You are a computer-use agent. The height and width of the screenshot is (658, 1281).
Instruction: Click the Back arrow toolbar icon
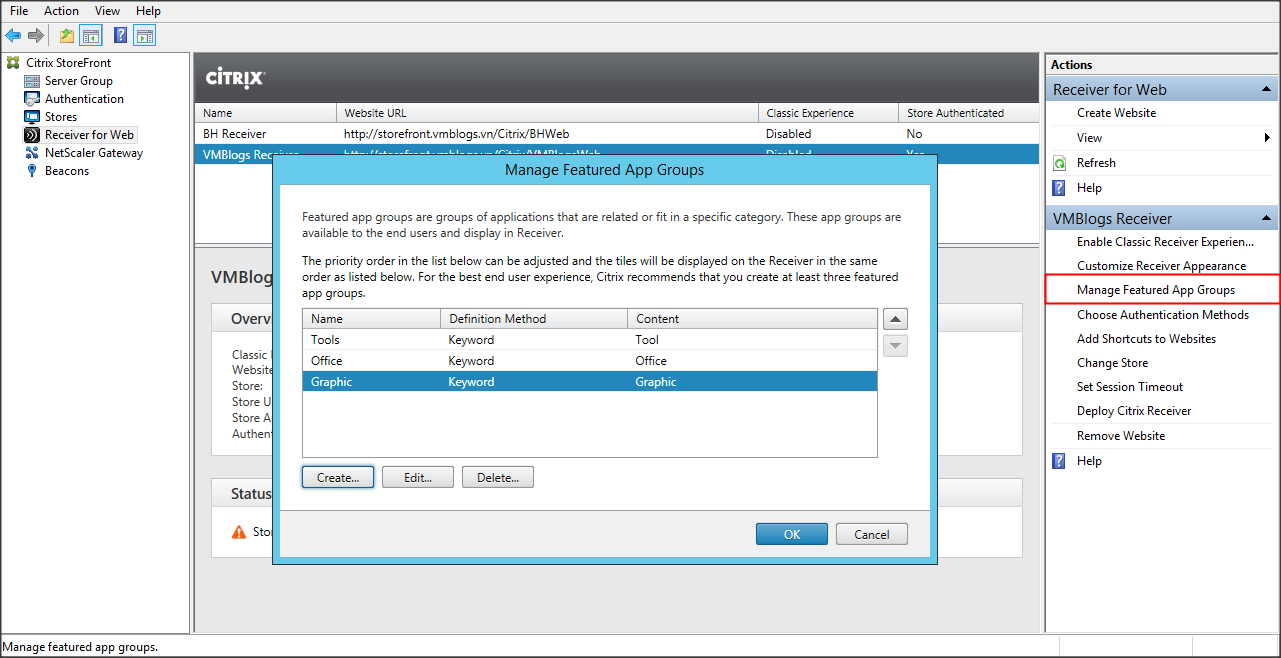pos(13,36)
